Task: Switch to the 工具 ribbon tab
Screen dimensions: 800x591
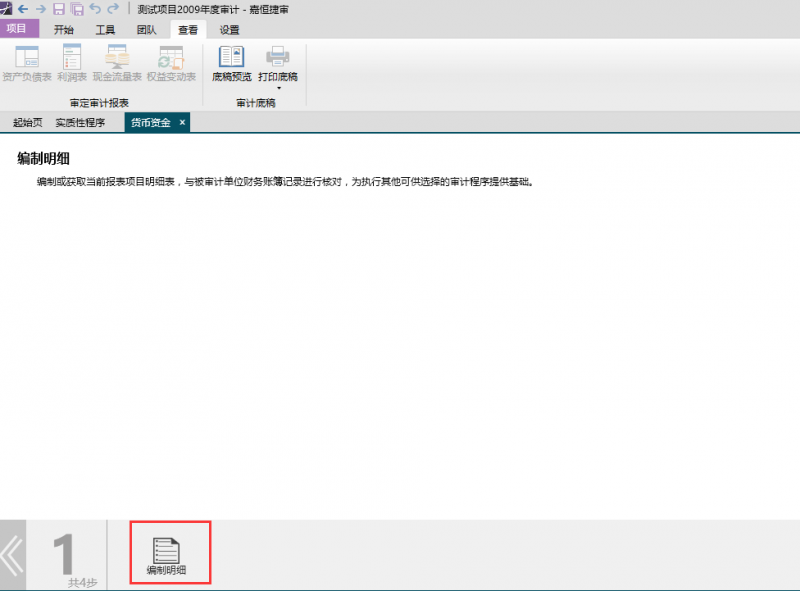Action: pyautogui.click(x=105, y=30)
